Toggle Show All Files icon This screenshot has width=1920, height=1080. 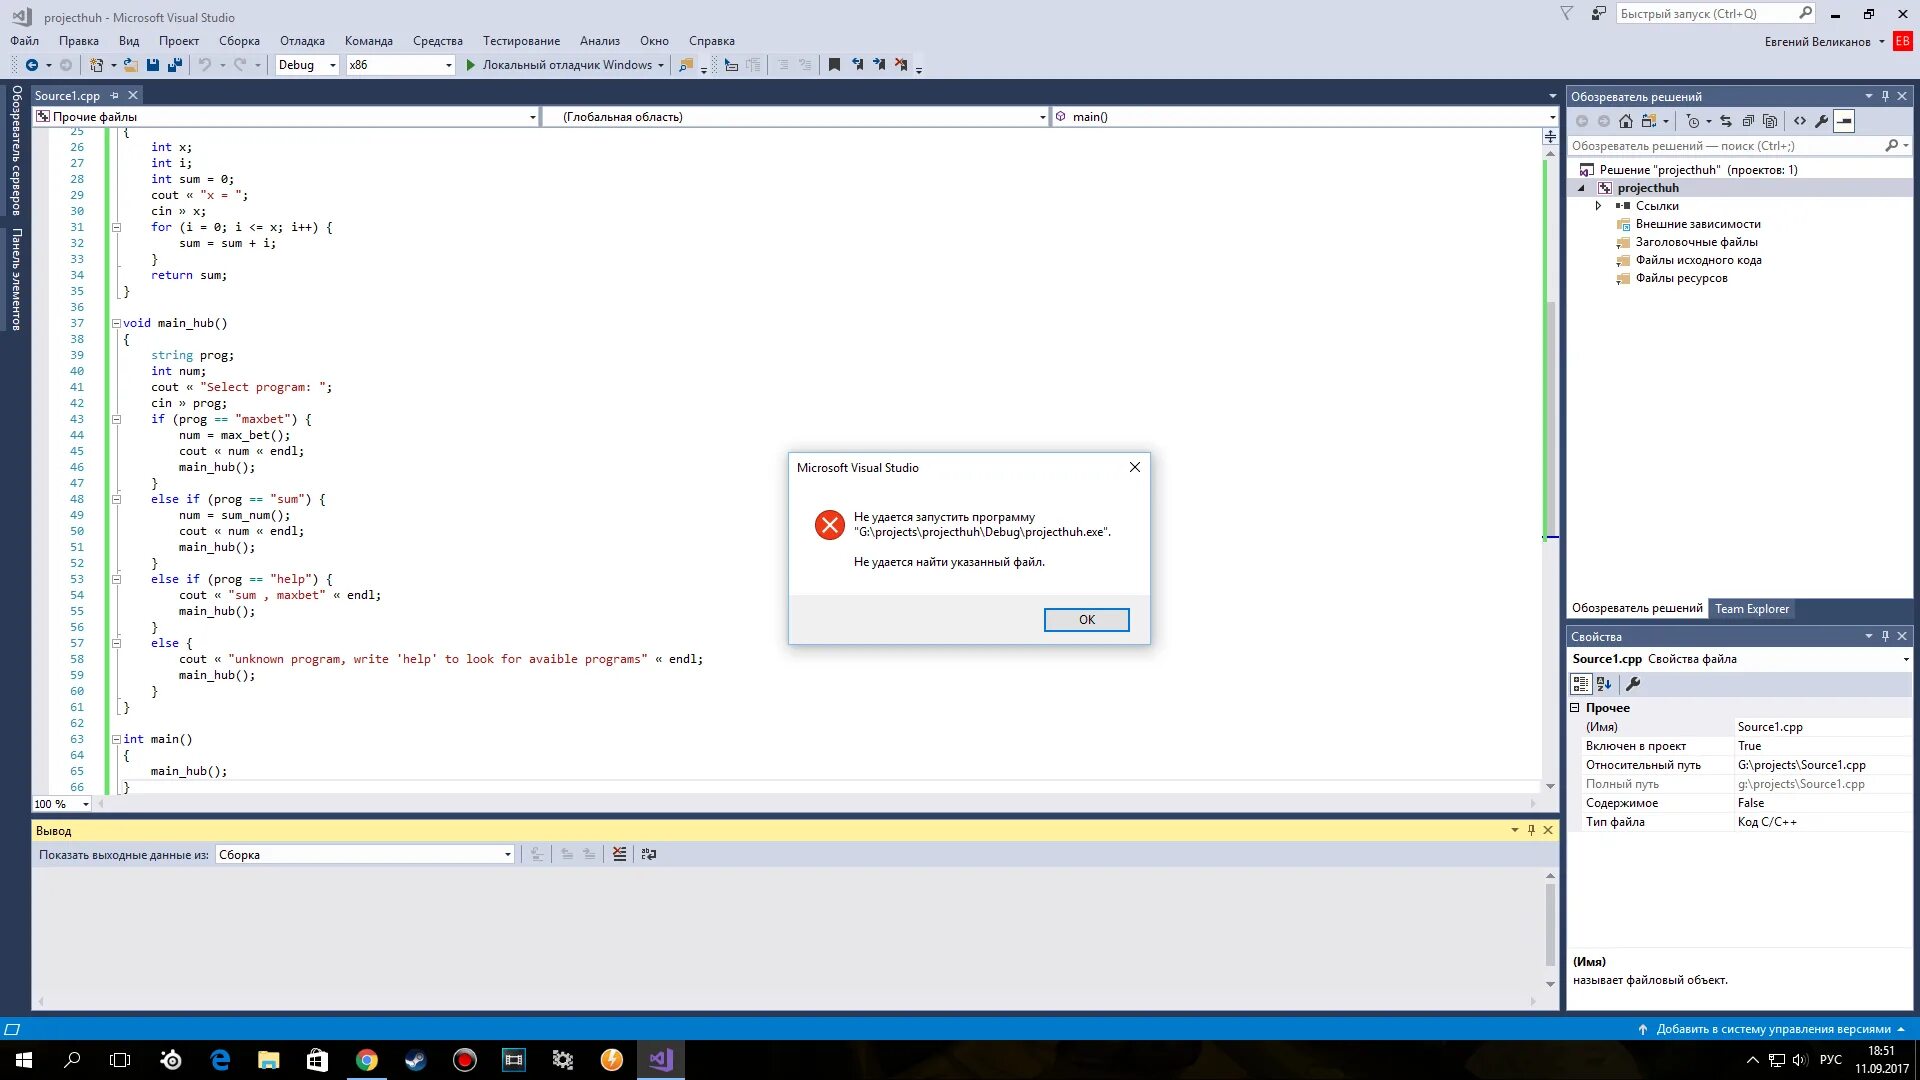tap(1770, 121)
